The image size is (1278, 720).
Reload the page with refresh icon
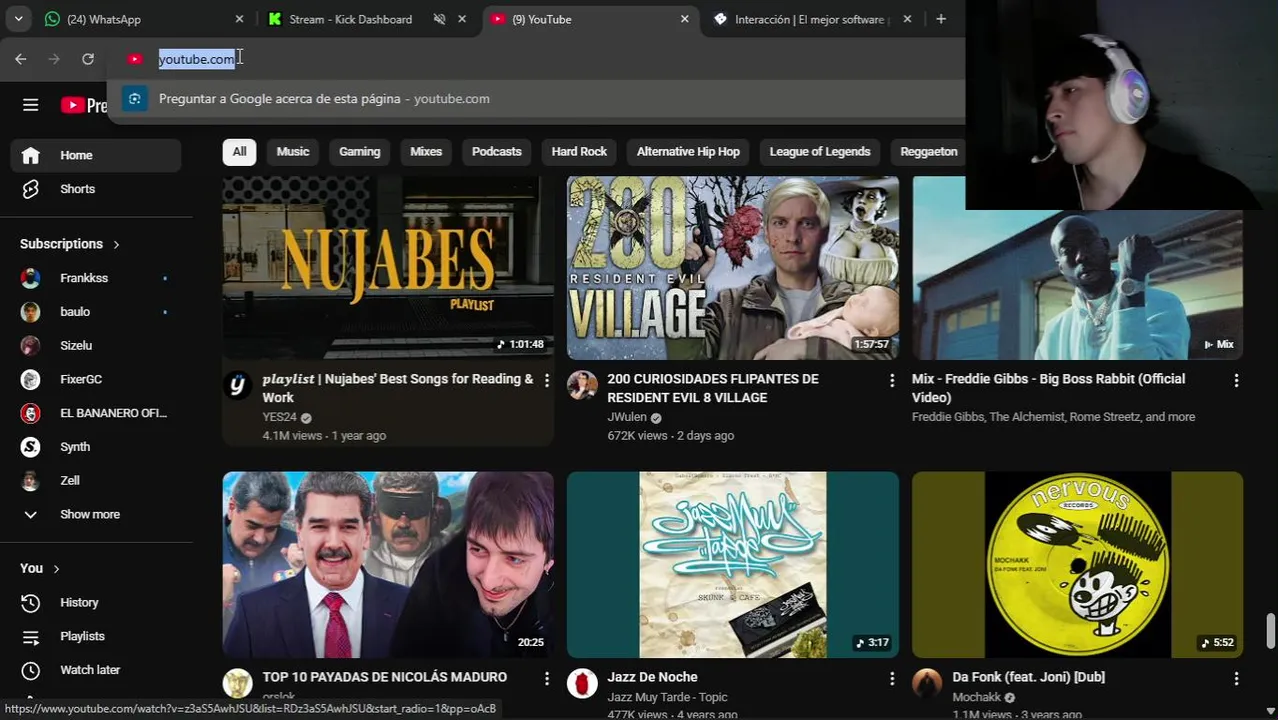(88, 59)
